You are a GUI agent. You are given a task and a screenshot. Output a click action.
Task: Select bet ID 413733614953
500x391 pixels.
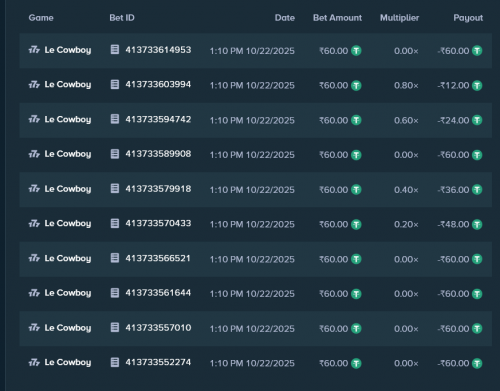(x=158, y=50)
